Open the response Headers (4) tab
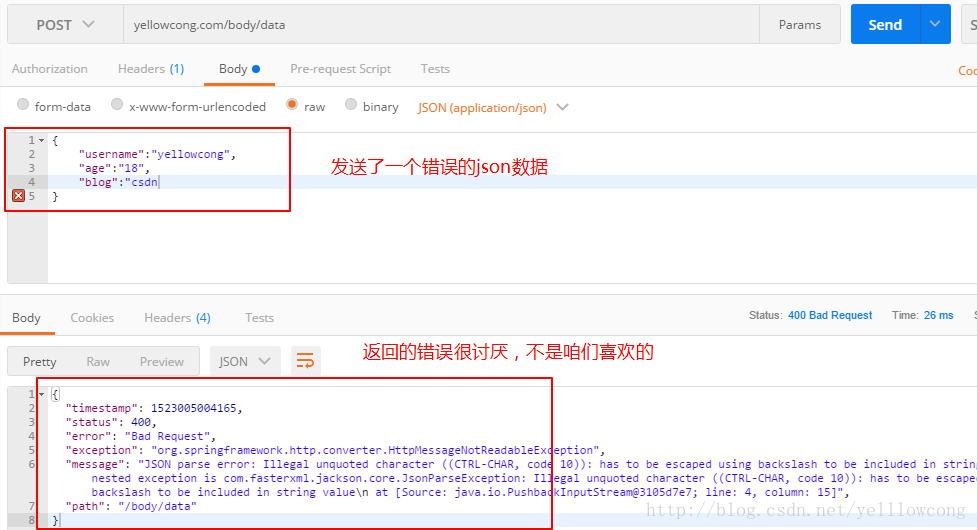Viewport: 977px width, 530px height. pos(178,318)
